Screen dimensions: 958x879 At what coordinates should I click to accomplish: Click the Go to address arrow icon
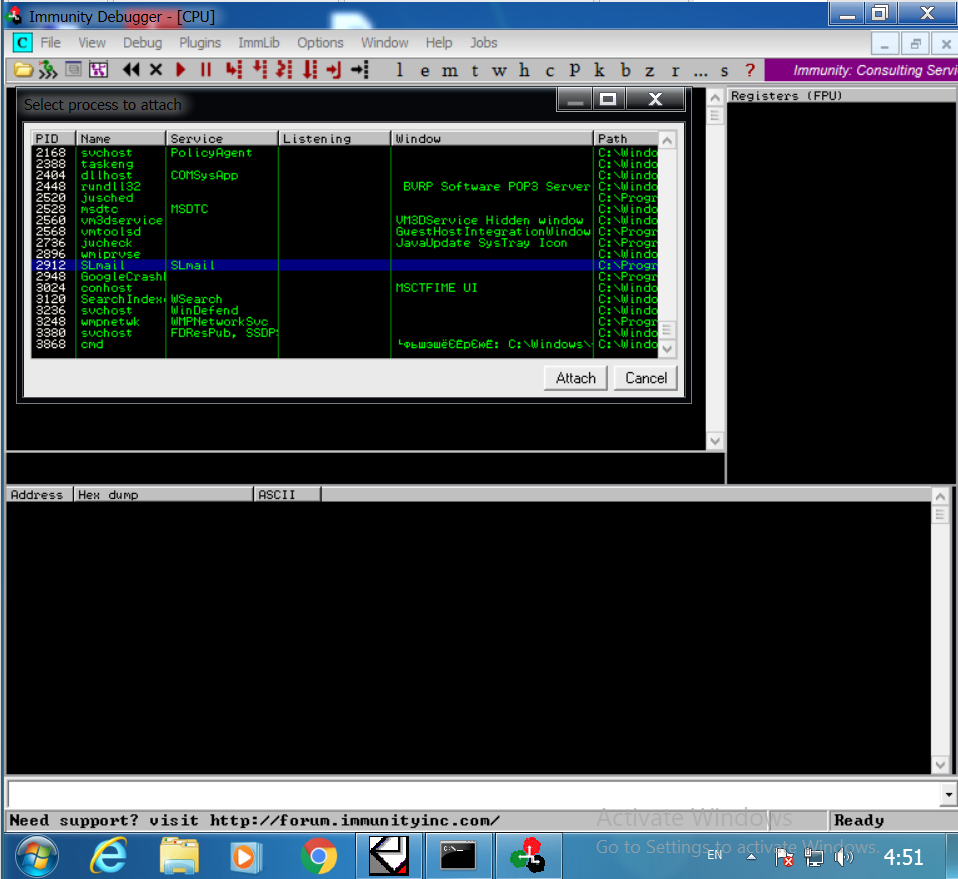coord(360,70)
